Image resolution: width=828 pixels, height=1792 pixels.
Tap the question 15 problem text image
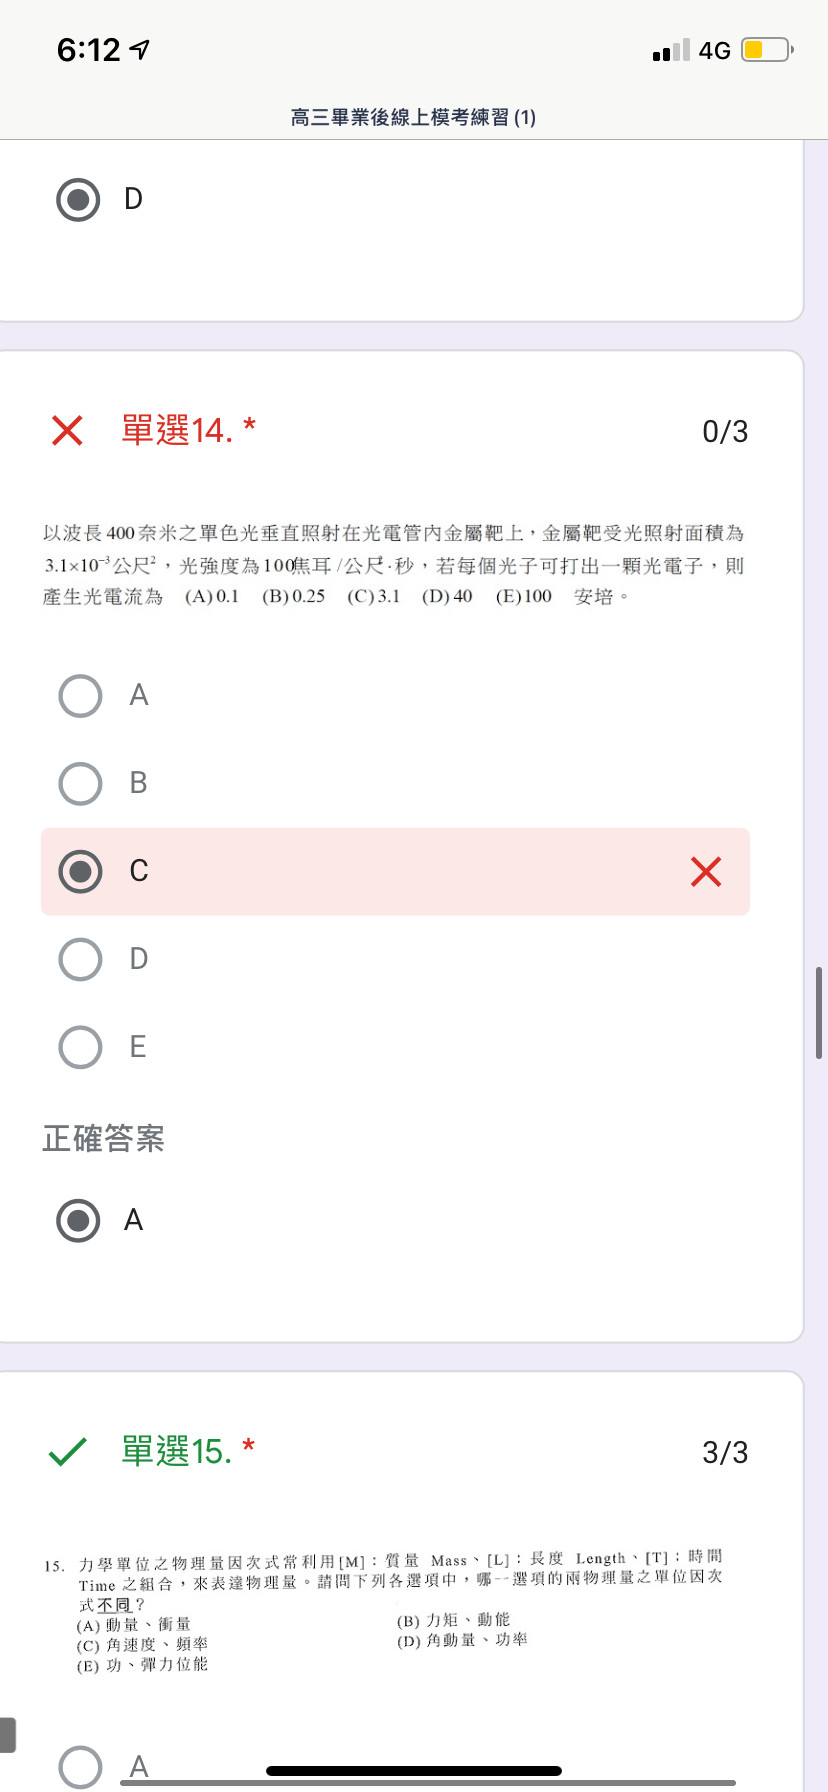[x=384, y=1610]
